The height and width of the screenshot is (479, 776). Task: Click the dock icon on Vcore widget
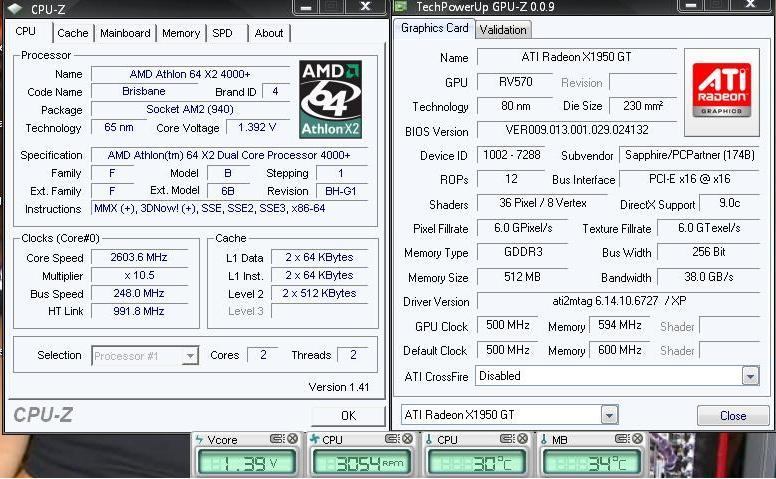point(278,438)
